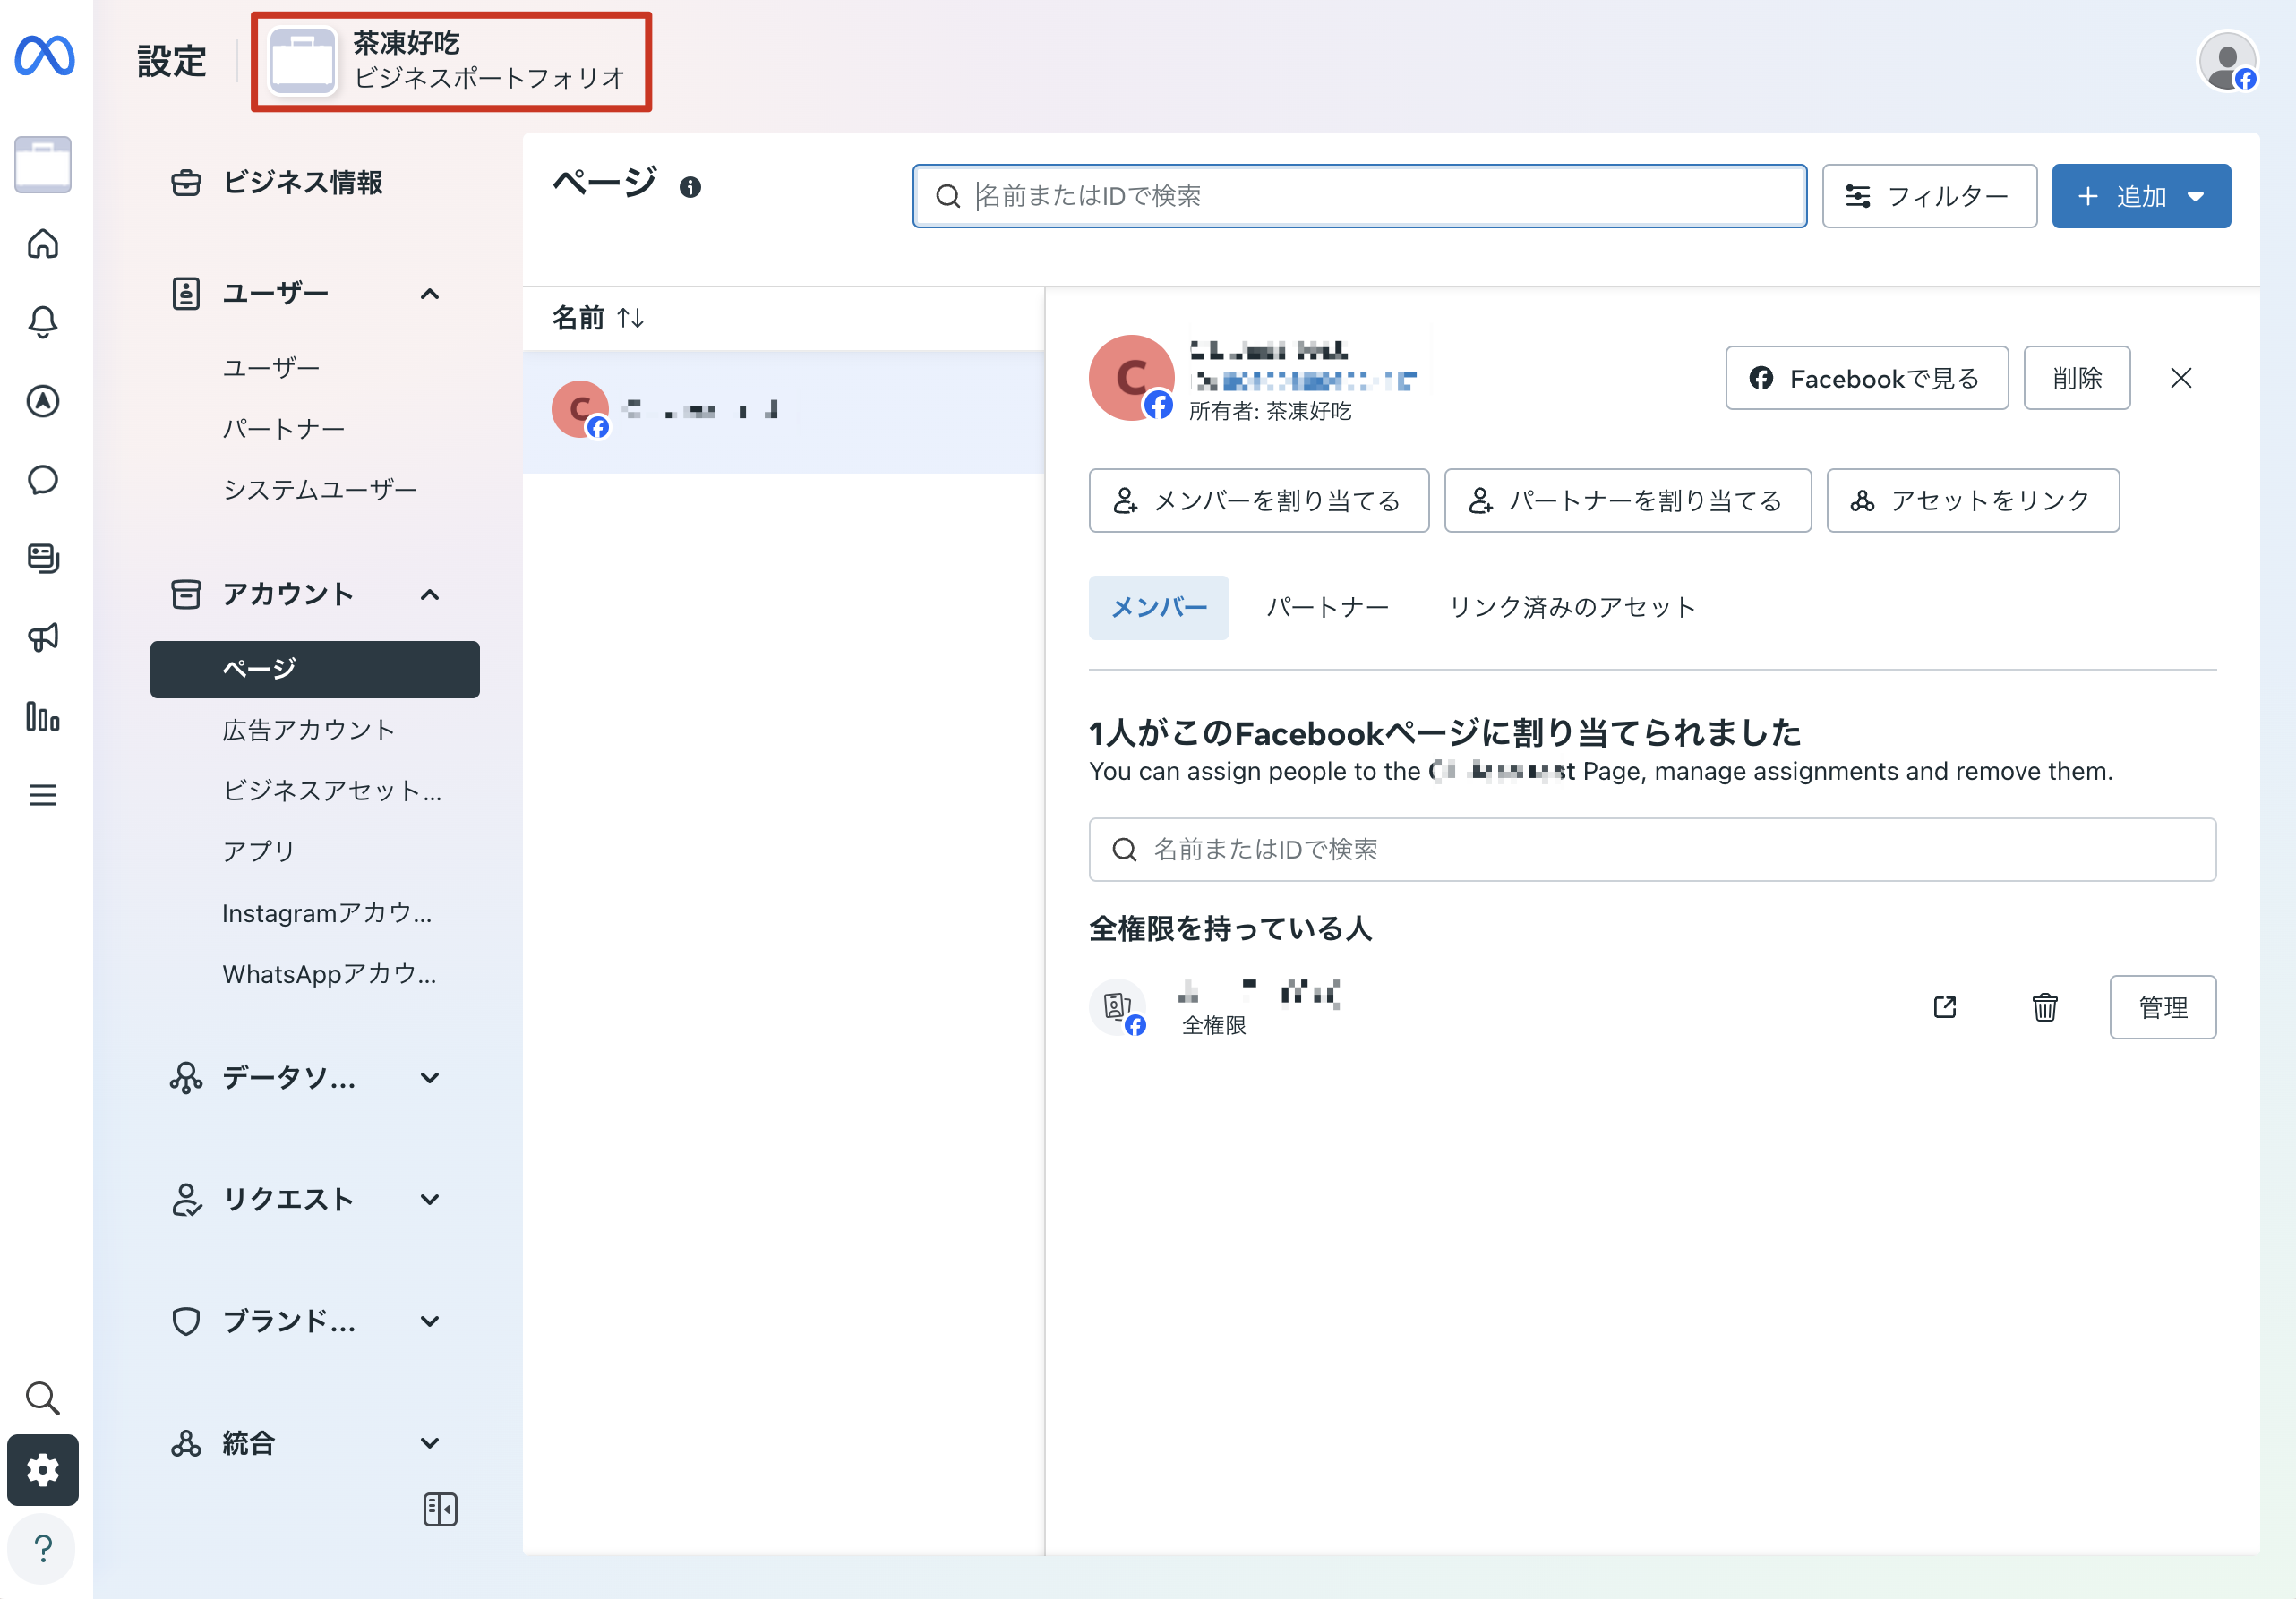
Task: Focus the member search field
Action: pyautogui.click(x=1652, y=850)
